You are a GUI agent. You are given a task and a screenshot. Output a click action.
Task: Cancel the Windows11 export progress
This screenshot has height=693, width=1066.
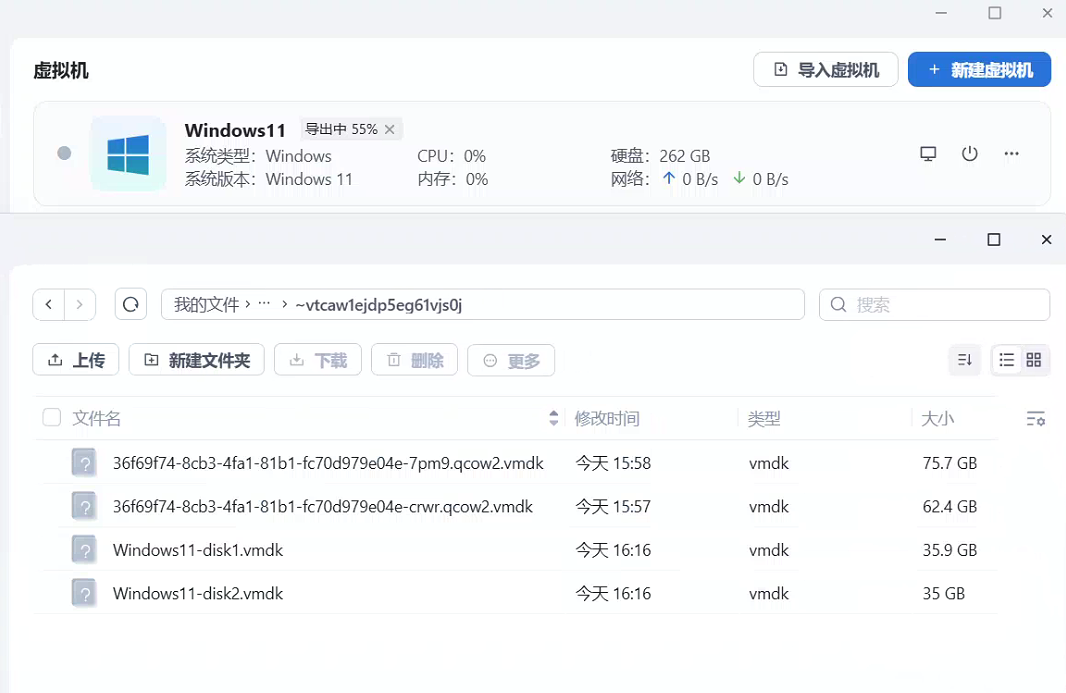pos(390,129)
